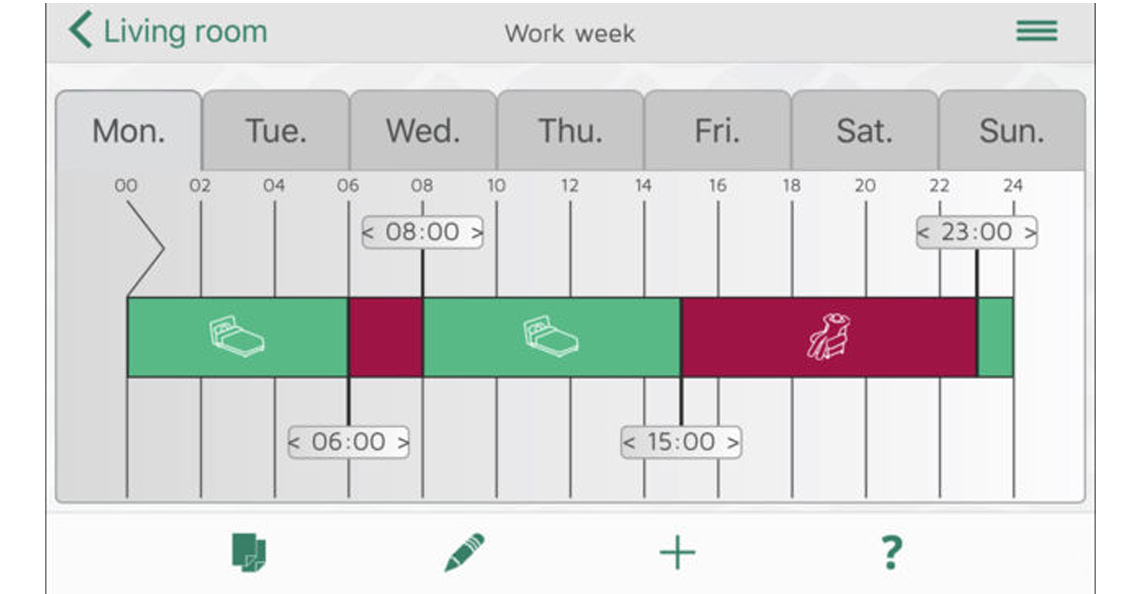The height and width of the screenshot is (594, 1140).
Task: Go back to Living room
Action: click(168, 31)
